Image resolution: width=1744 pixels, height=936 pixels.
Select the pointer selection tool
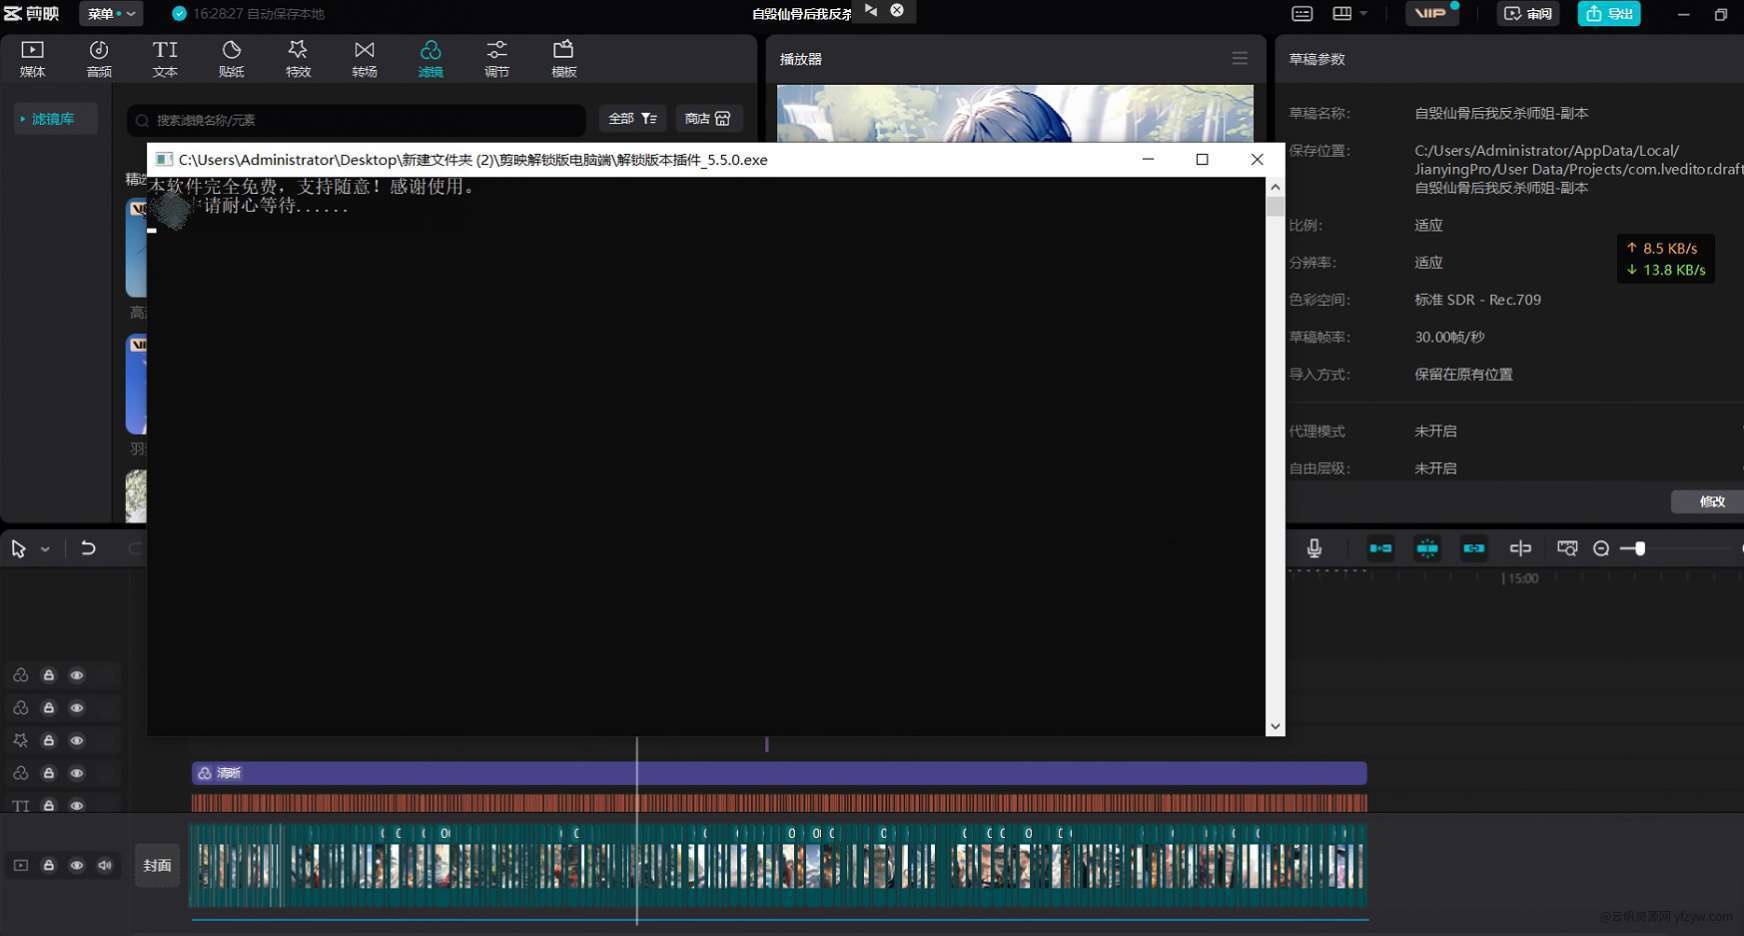coord(18,549)
